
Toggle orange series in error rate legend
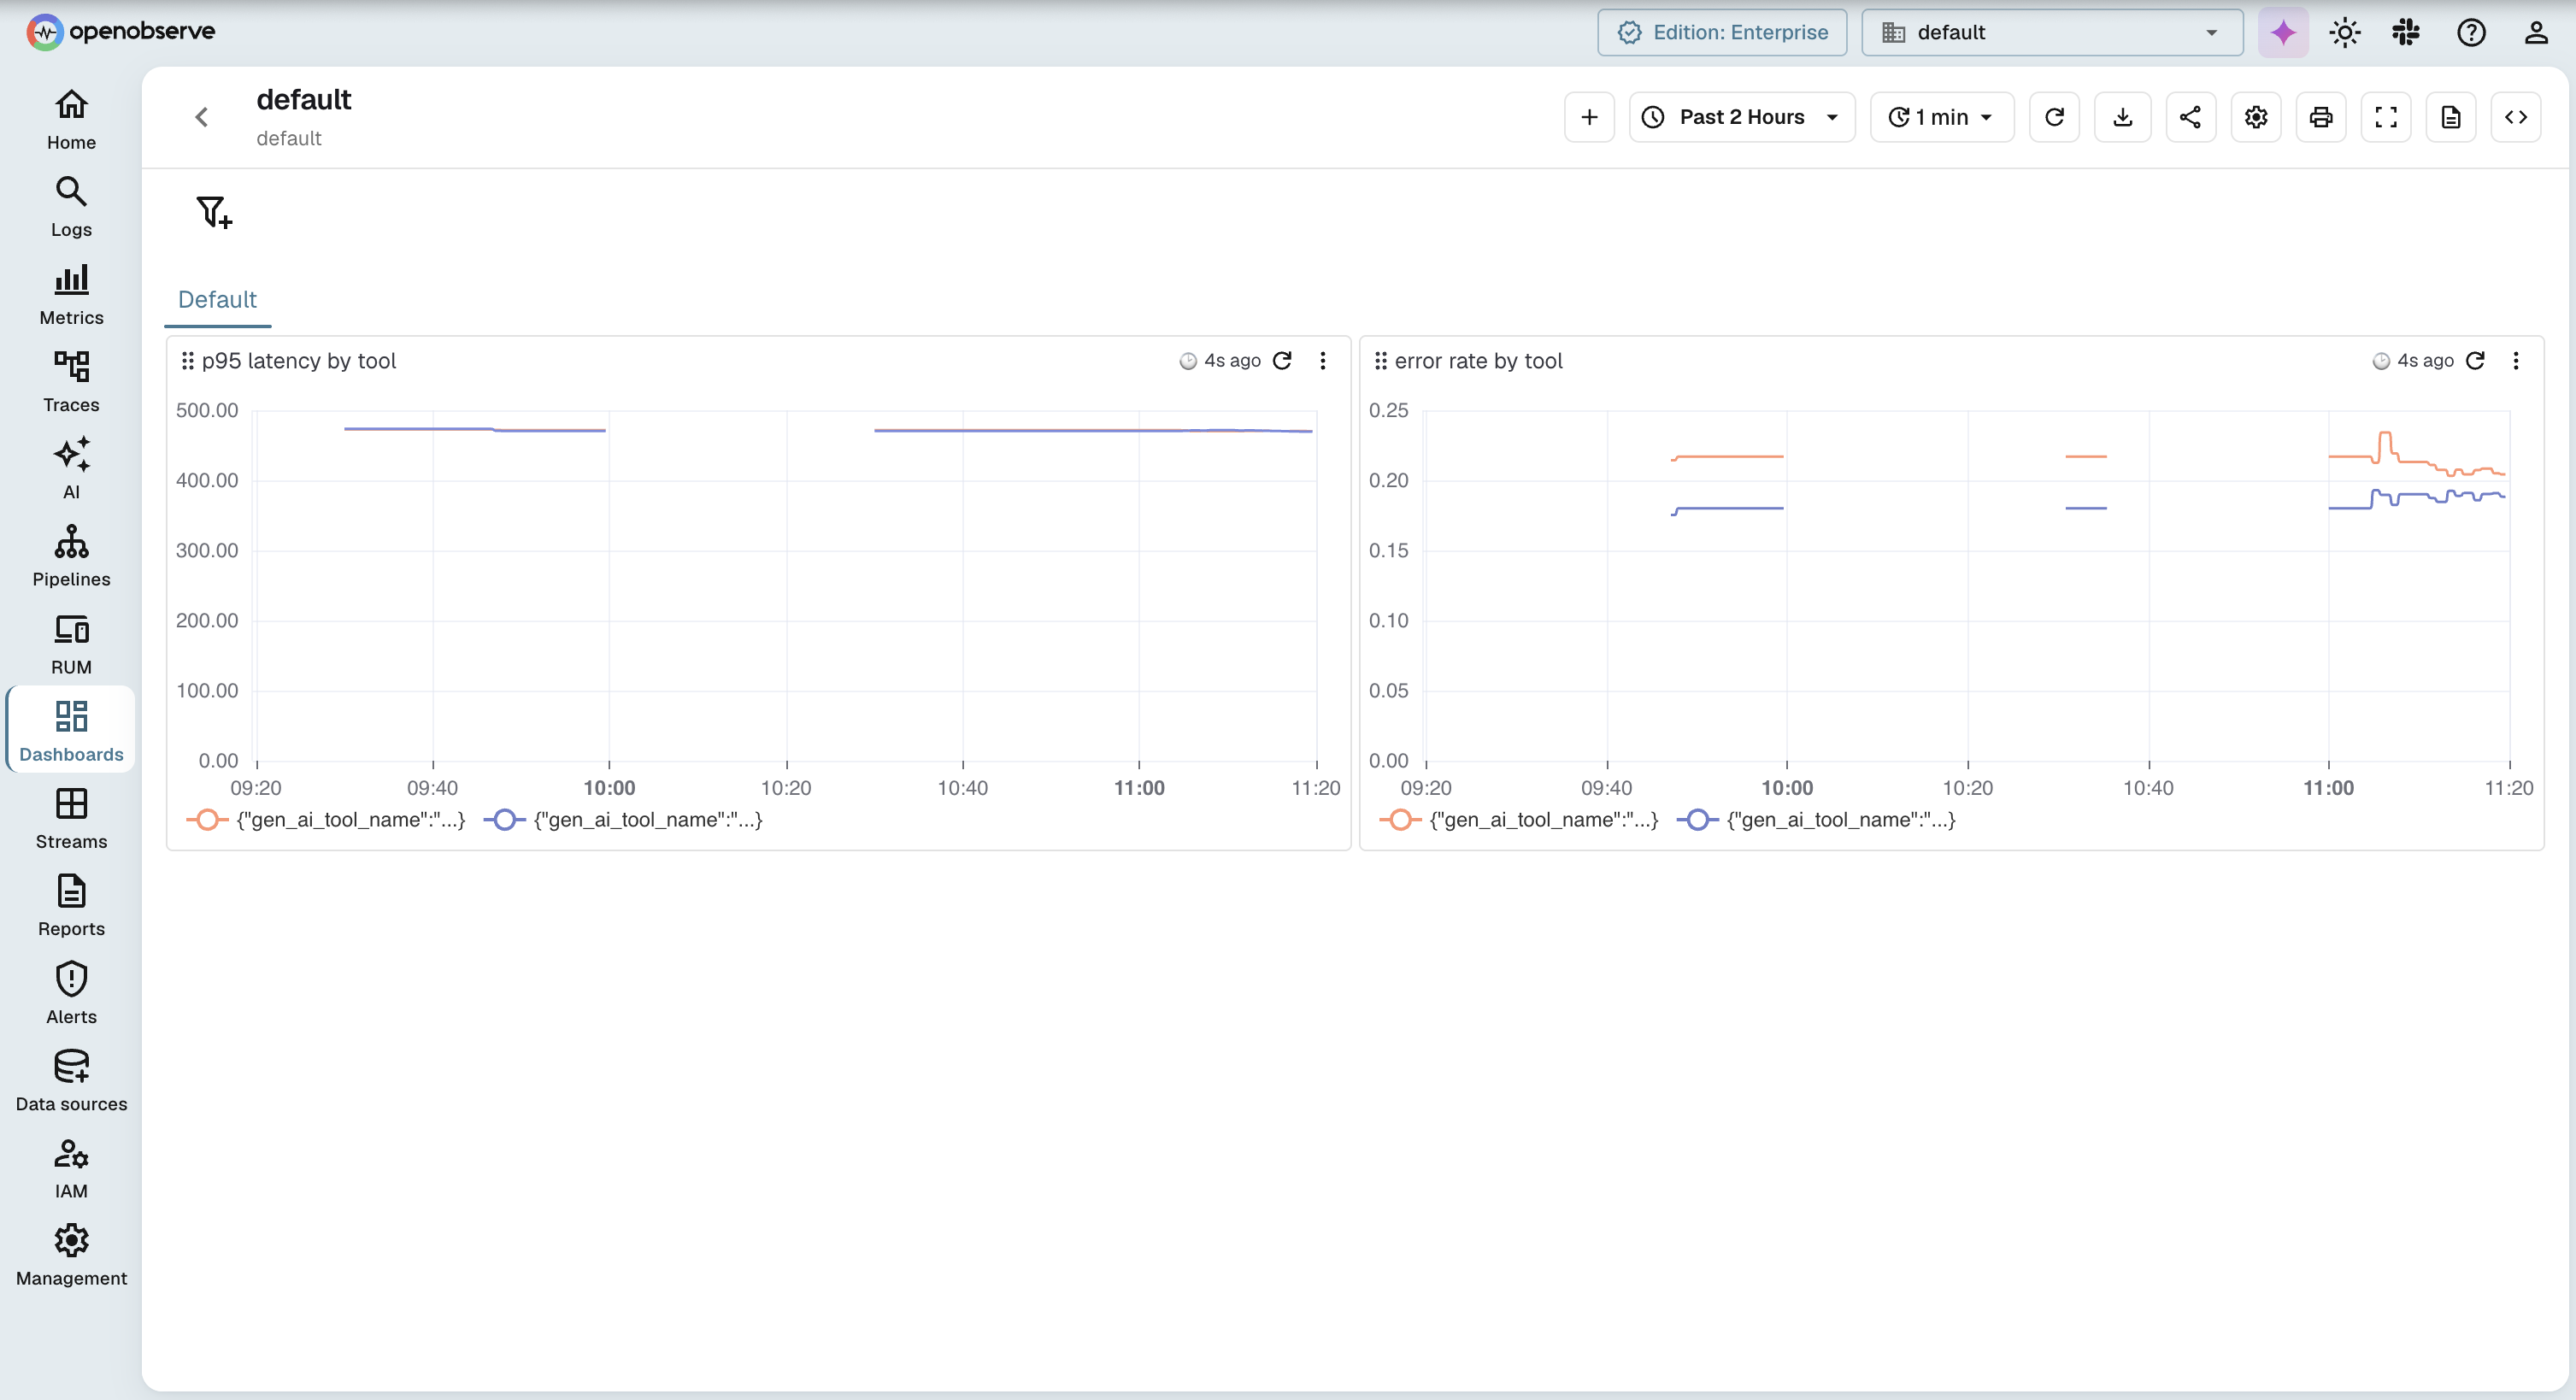pyautogui.click(x=1519, y=820)
